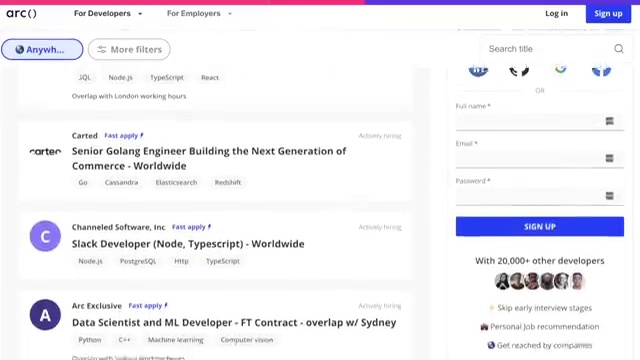Select TypeScript tag on Slack Developer job
640x360 pixels.
222,261
